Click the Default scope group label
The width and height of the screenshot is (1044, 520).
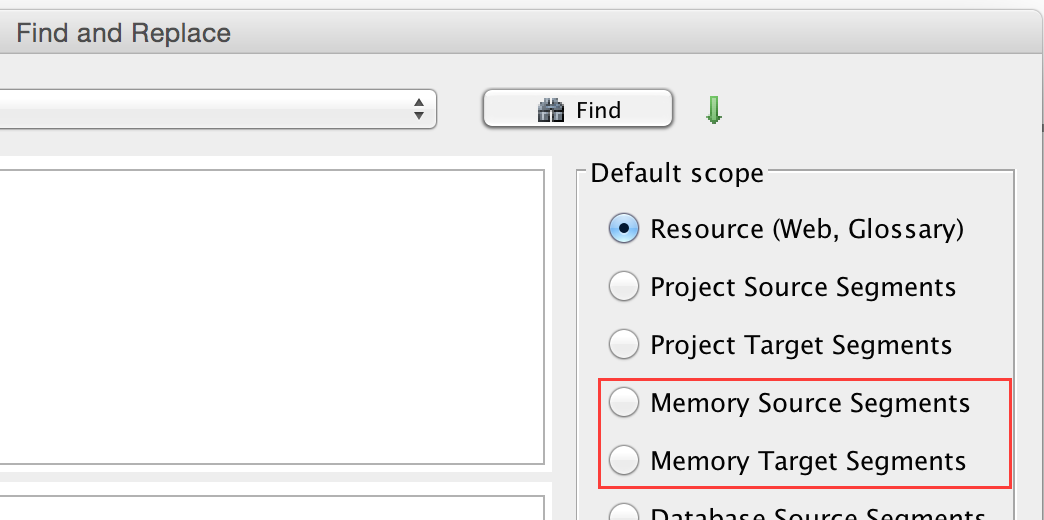(x=677, y=173)
